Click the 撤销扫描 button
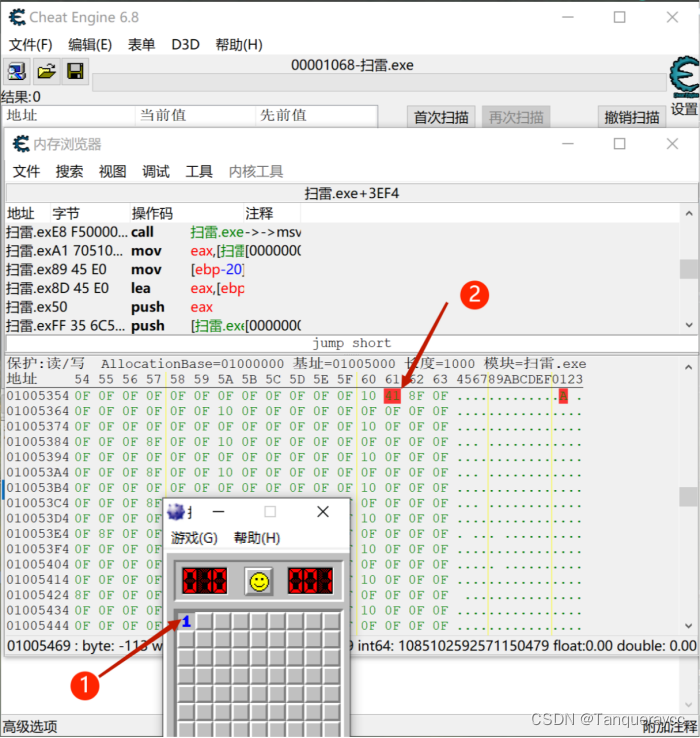Image resolution: width=700 pixels, height=738 pixels. tap(632, 117)
